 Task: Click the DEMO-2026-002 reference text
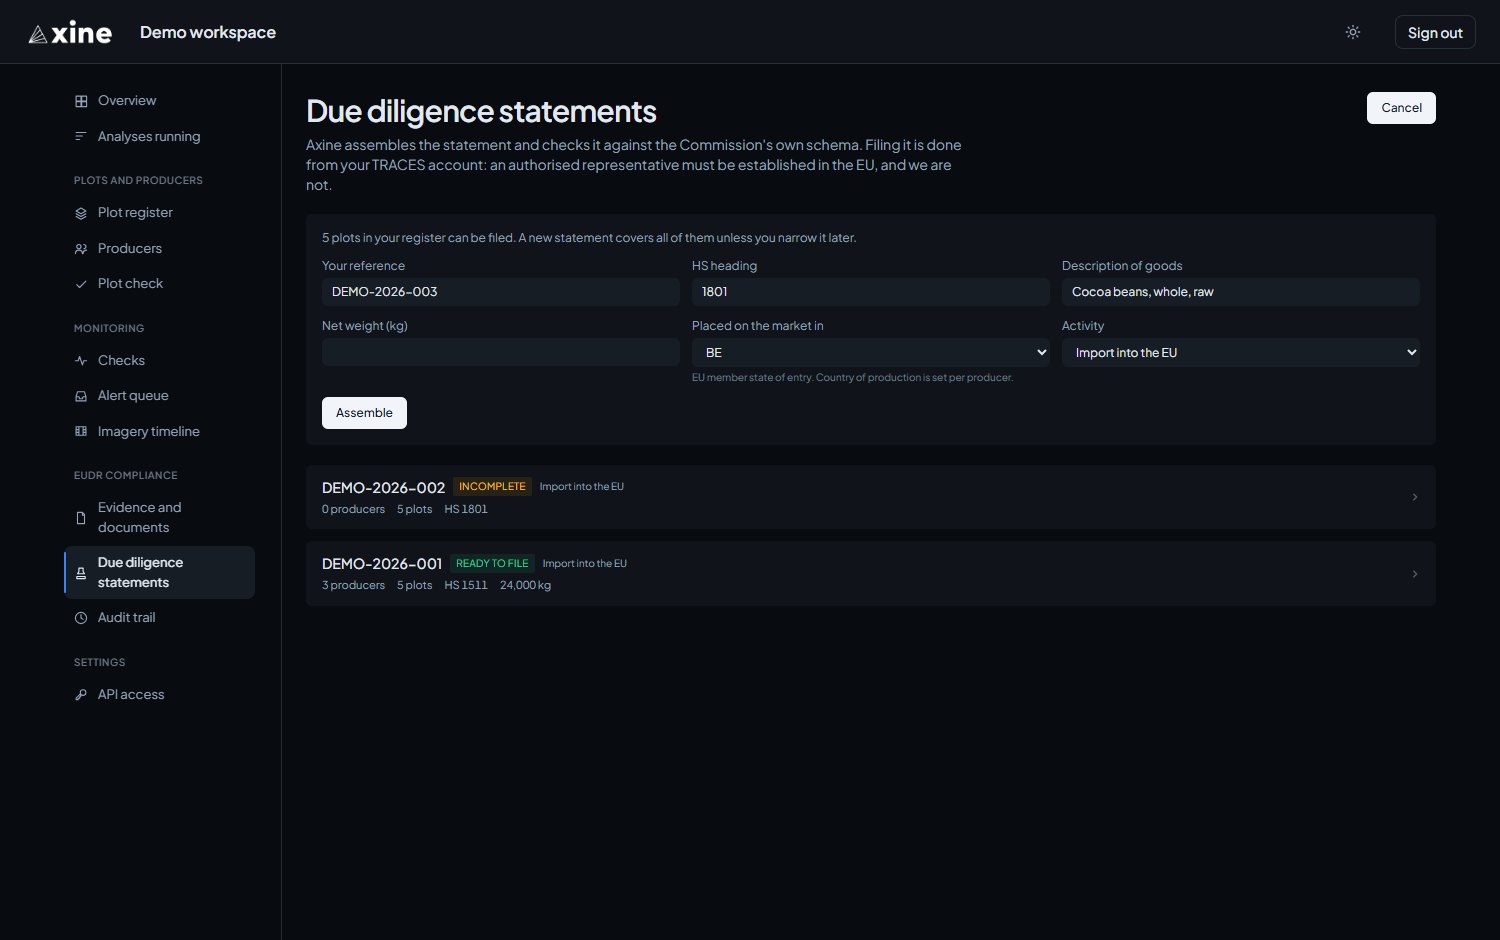click(x=383, y=487)
